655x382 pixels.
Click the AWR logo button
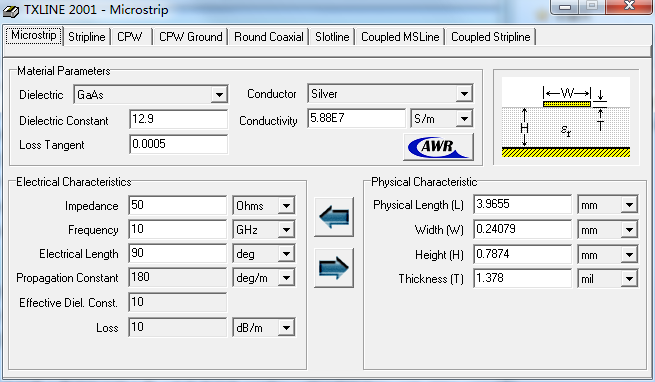[x=439, y=147]
